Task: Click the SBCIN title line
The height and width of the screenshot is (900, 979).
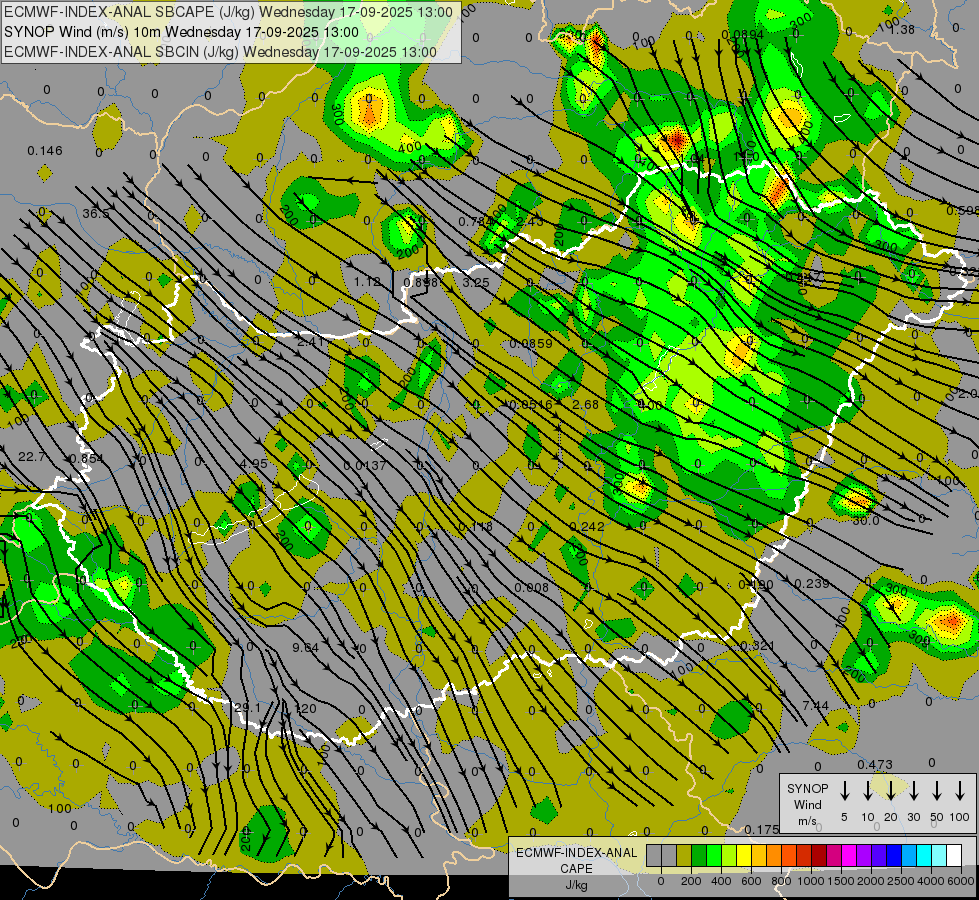Action: 220,52
